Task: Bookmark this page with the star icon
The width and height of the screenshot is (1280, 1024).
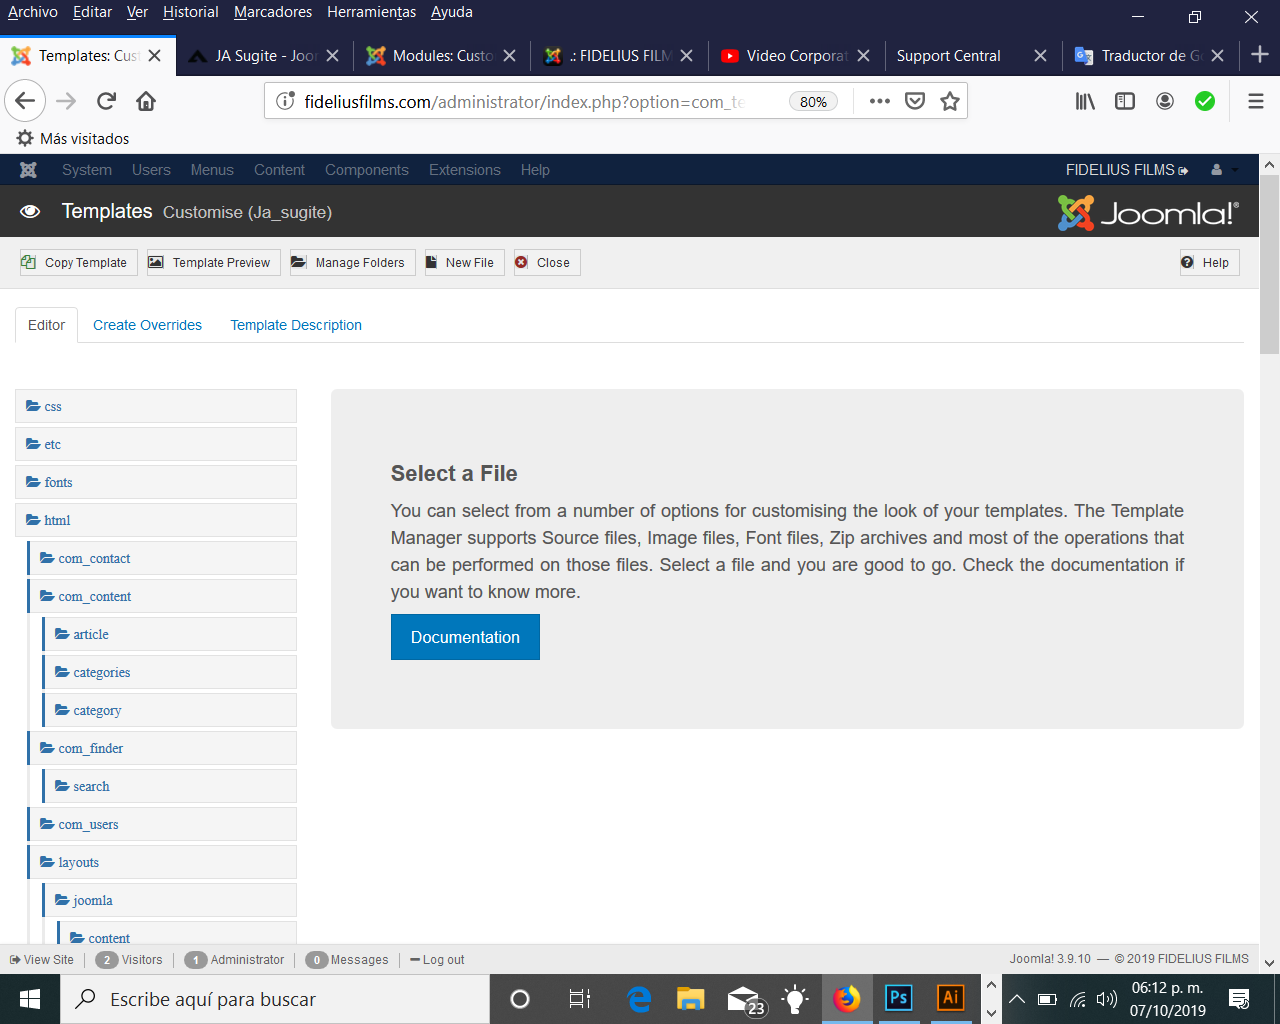Action: pos(950,101)
